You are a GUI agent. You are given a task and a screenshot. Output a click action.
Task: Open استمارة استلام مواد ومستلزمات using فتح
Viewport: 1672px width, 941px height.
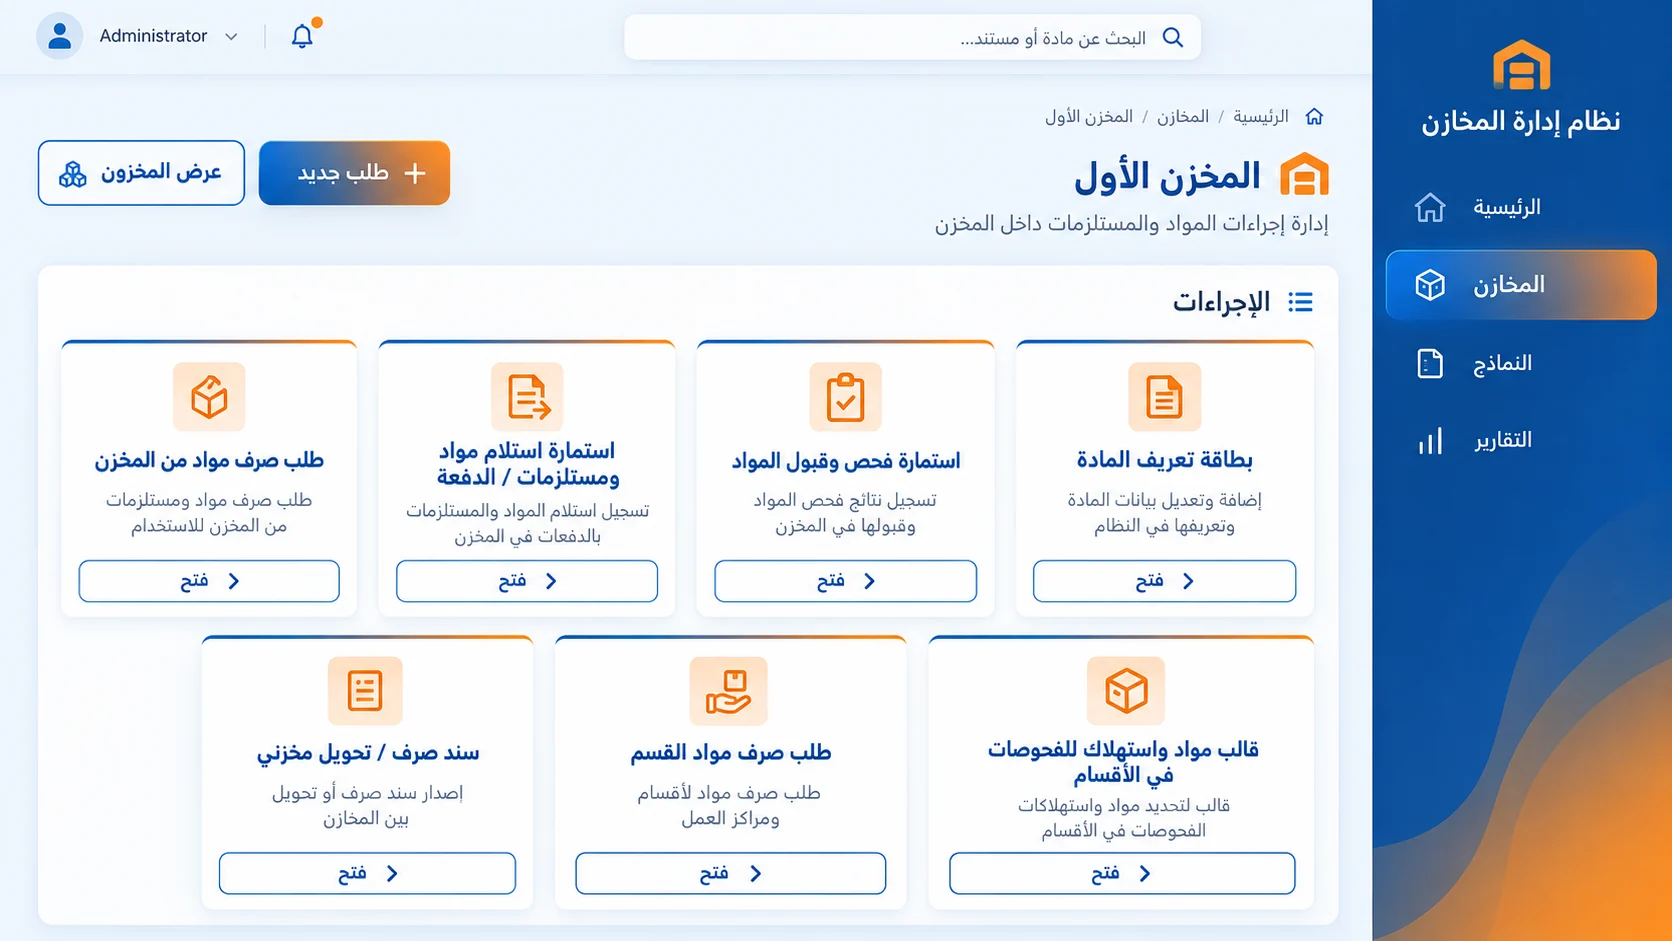coord(527,581)
